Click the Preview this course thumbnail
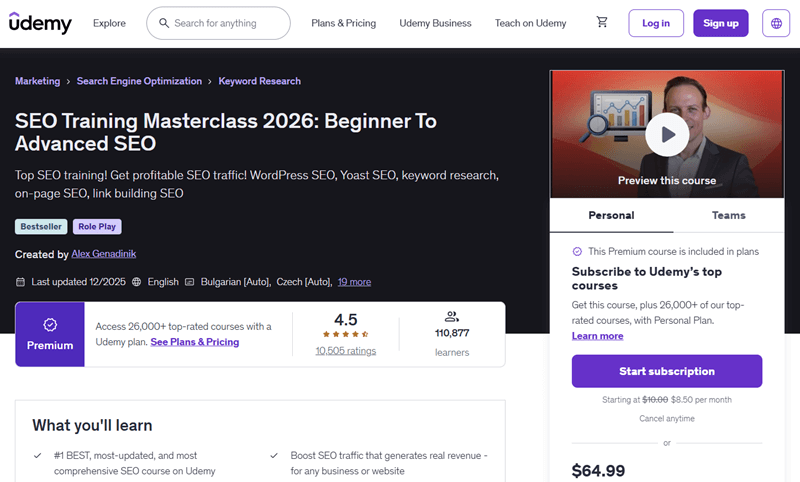Viewport: 800px width, 482px height. tap(667, 134)
